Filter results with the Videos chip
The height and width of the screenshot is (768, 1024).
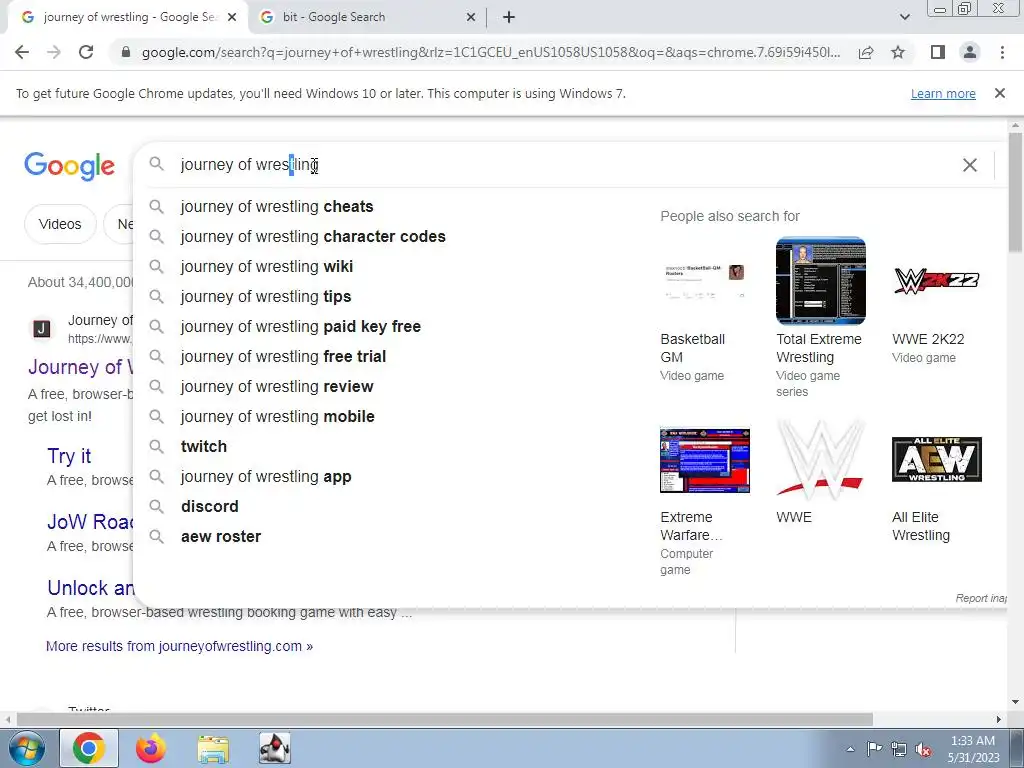pos(60,224)
